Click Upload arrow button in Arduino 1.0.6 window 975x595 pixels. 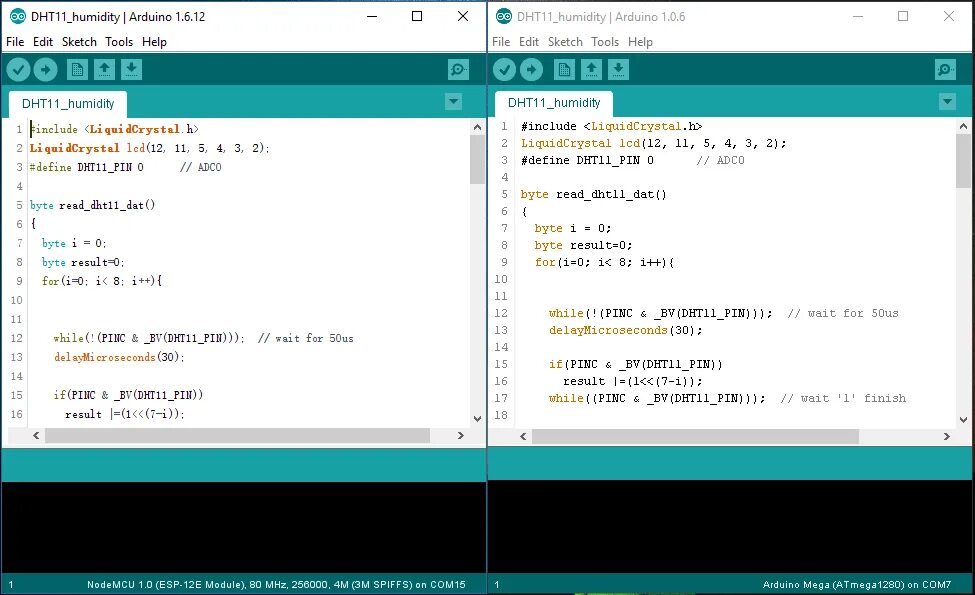[531, 70]
